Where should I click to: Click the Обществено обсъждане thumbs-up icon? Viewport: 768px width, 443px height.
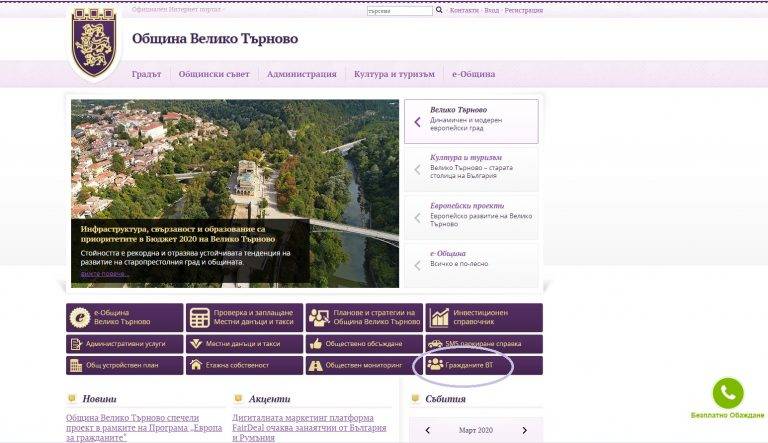317,343
